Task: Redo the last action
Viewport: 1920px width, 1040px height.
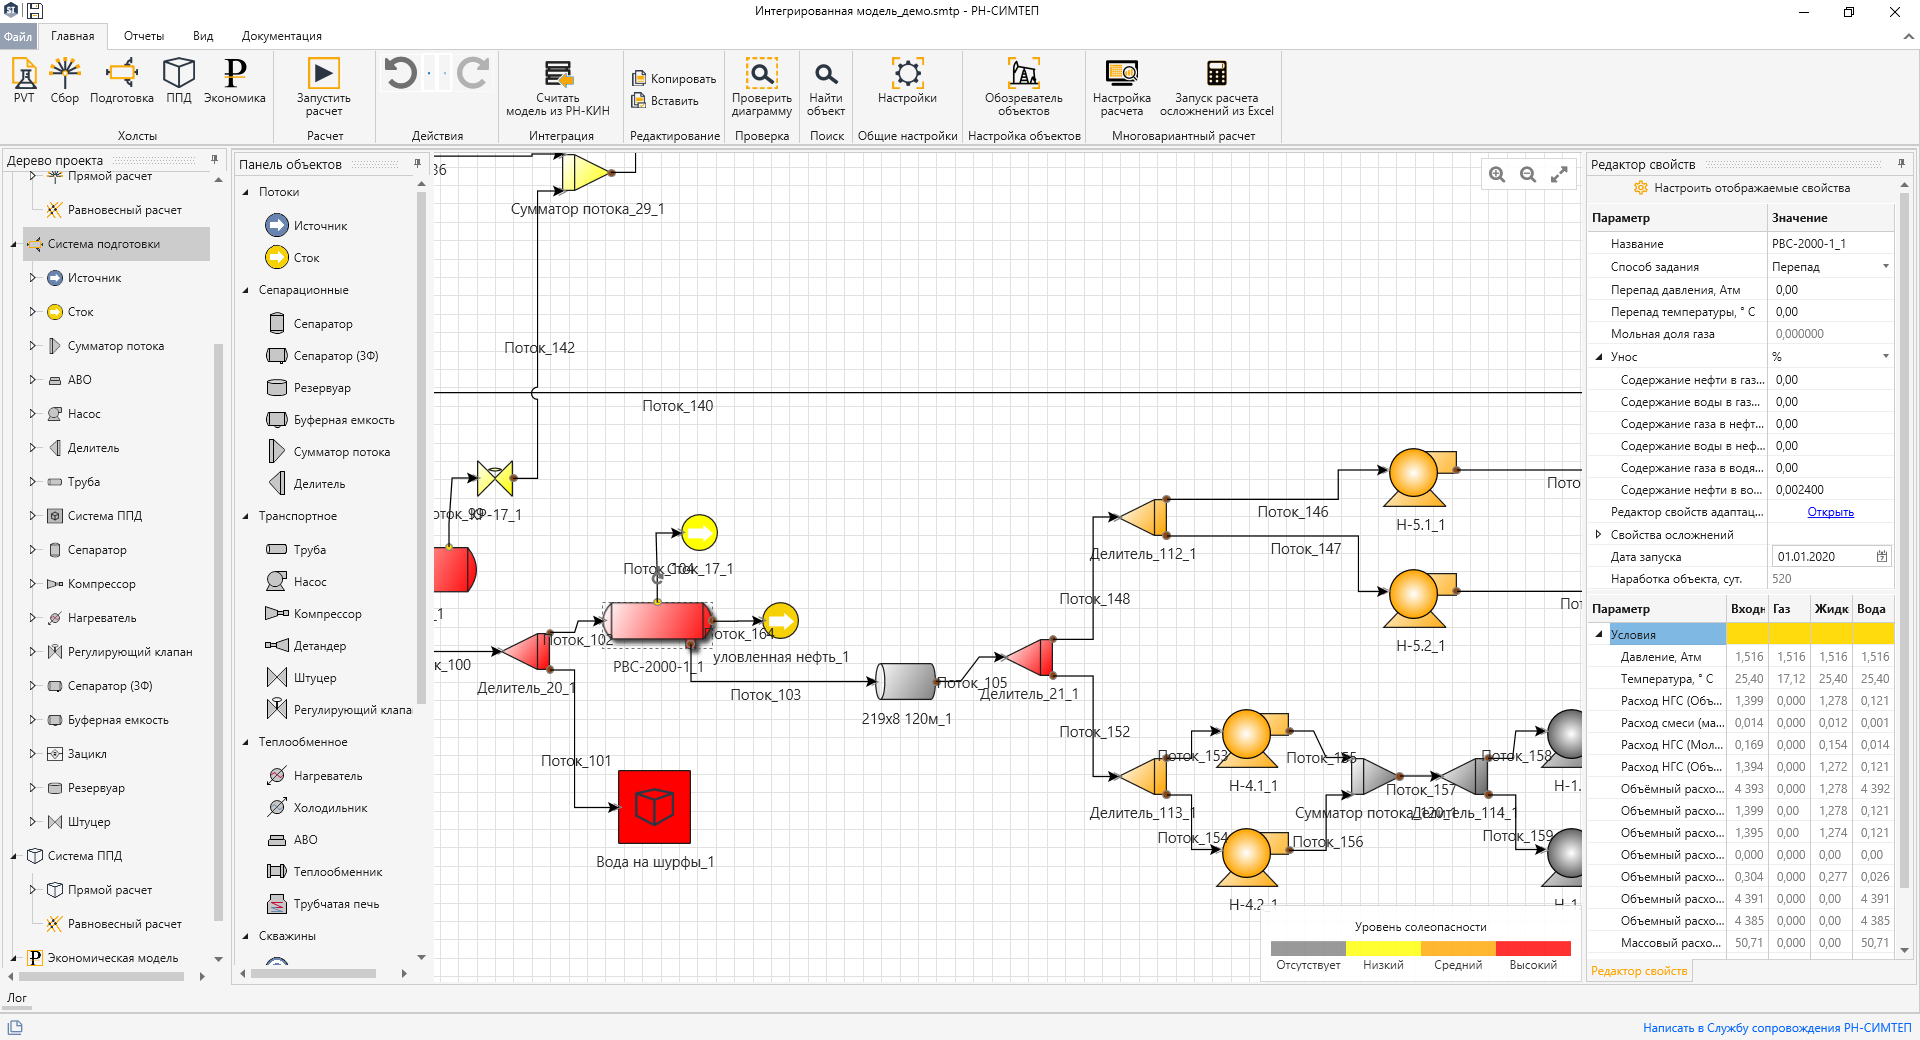Action: (473, 73)
